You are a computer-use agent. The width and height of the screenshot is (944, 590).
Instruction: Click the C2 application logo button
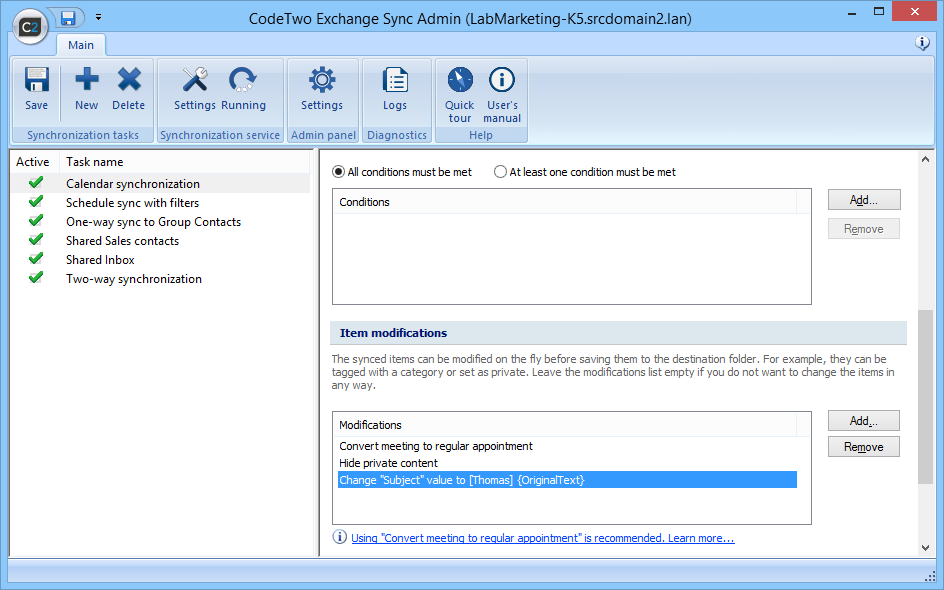(x=30, y=26)
